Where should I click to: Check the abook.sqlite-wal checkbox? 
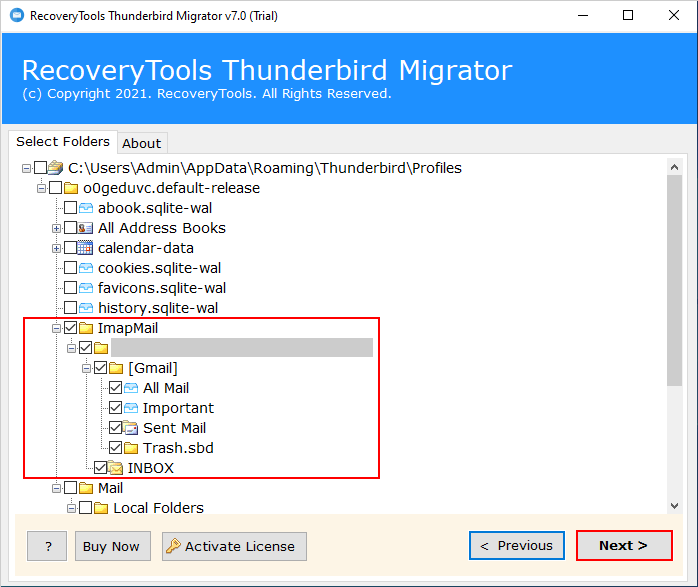(x=70, y=208)
